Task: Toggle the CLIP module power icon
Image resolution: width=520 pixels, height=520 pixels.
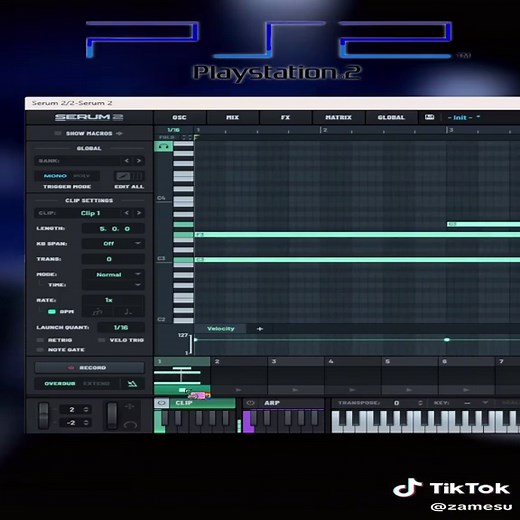Action: tap(162, 403)
